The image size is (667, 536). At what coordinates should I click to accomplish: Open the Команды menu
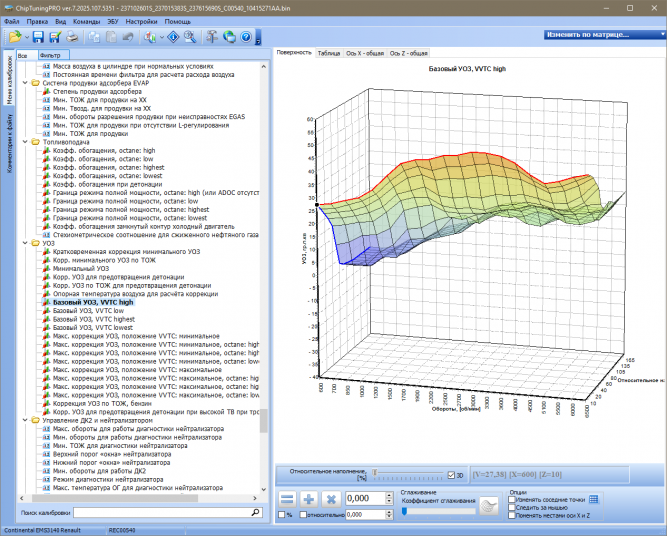86,21
